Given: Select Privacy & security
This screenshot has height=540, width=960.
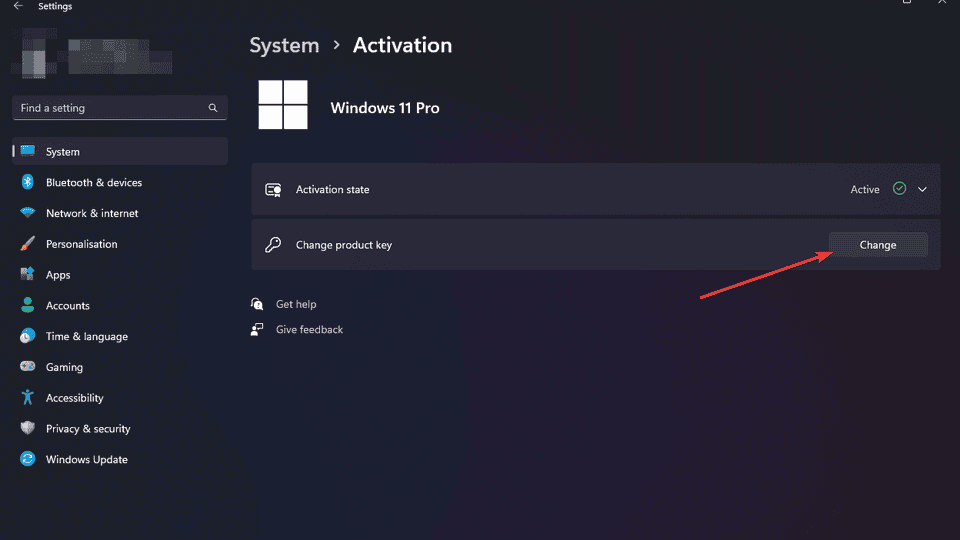Looking at the screenshot, I should point(120,429).
